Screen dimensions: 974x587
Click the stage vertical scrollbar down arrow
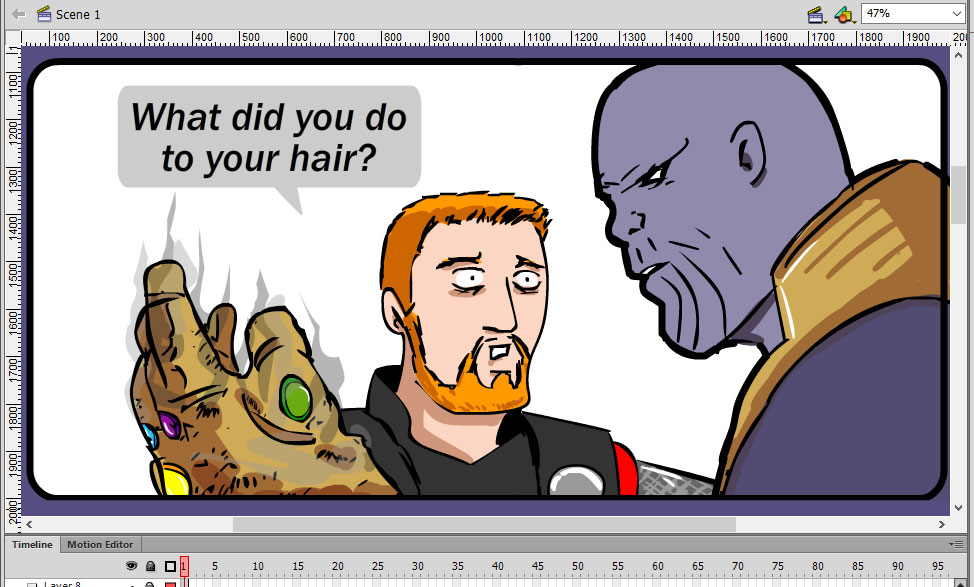coord(958,507)
